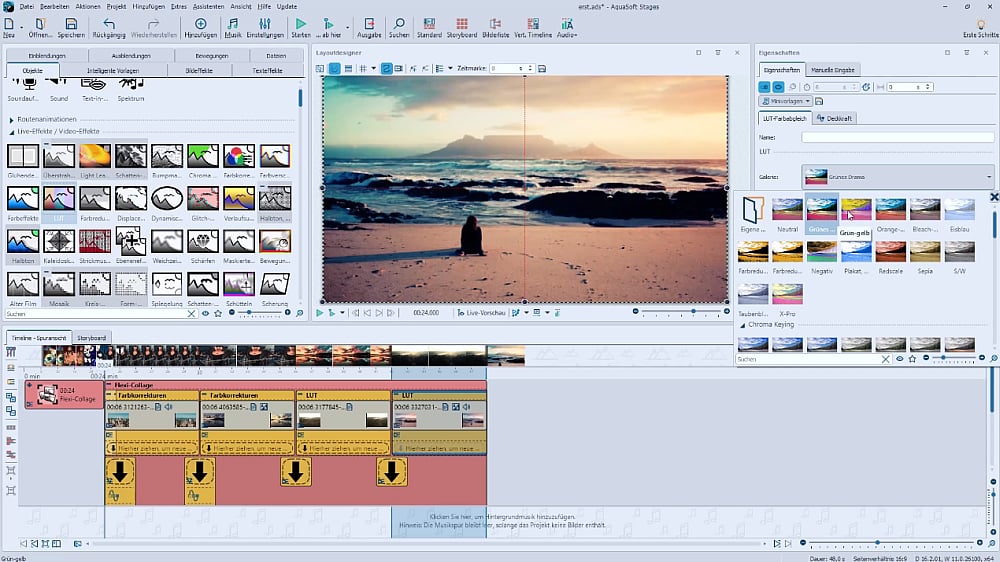This screenshot has width=1000, height=562.
Task: Click the Minivorlagen button
Action: 783,101
